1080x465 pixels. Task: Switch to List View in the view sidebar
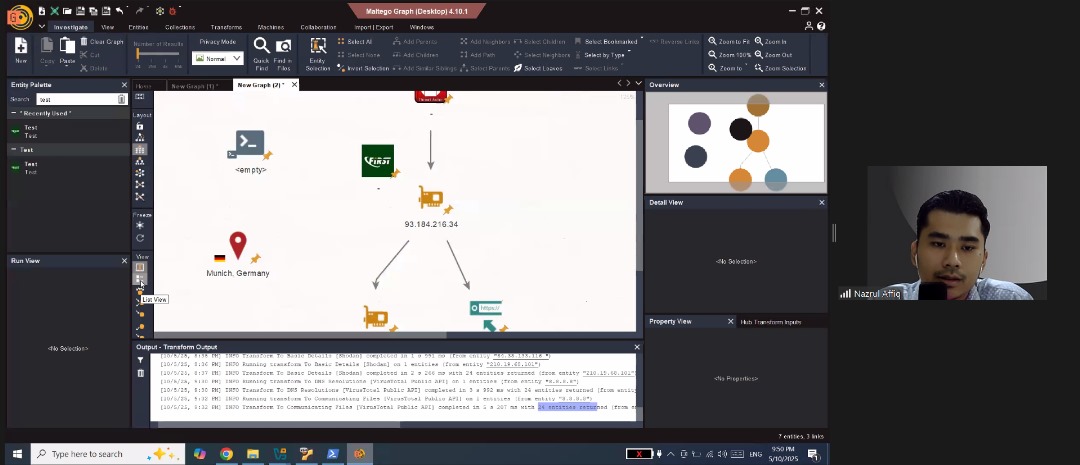tap(140, 280)
